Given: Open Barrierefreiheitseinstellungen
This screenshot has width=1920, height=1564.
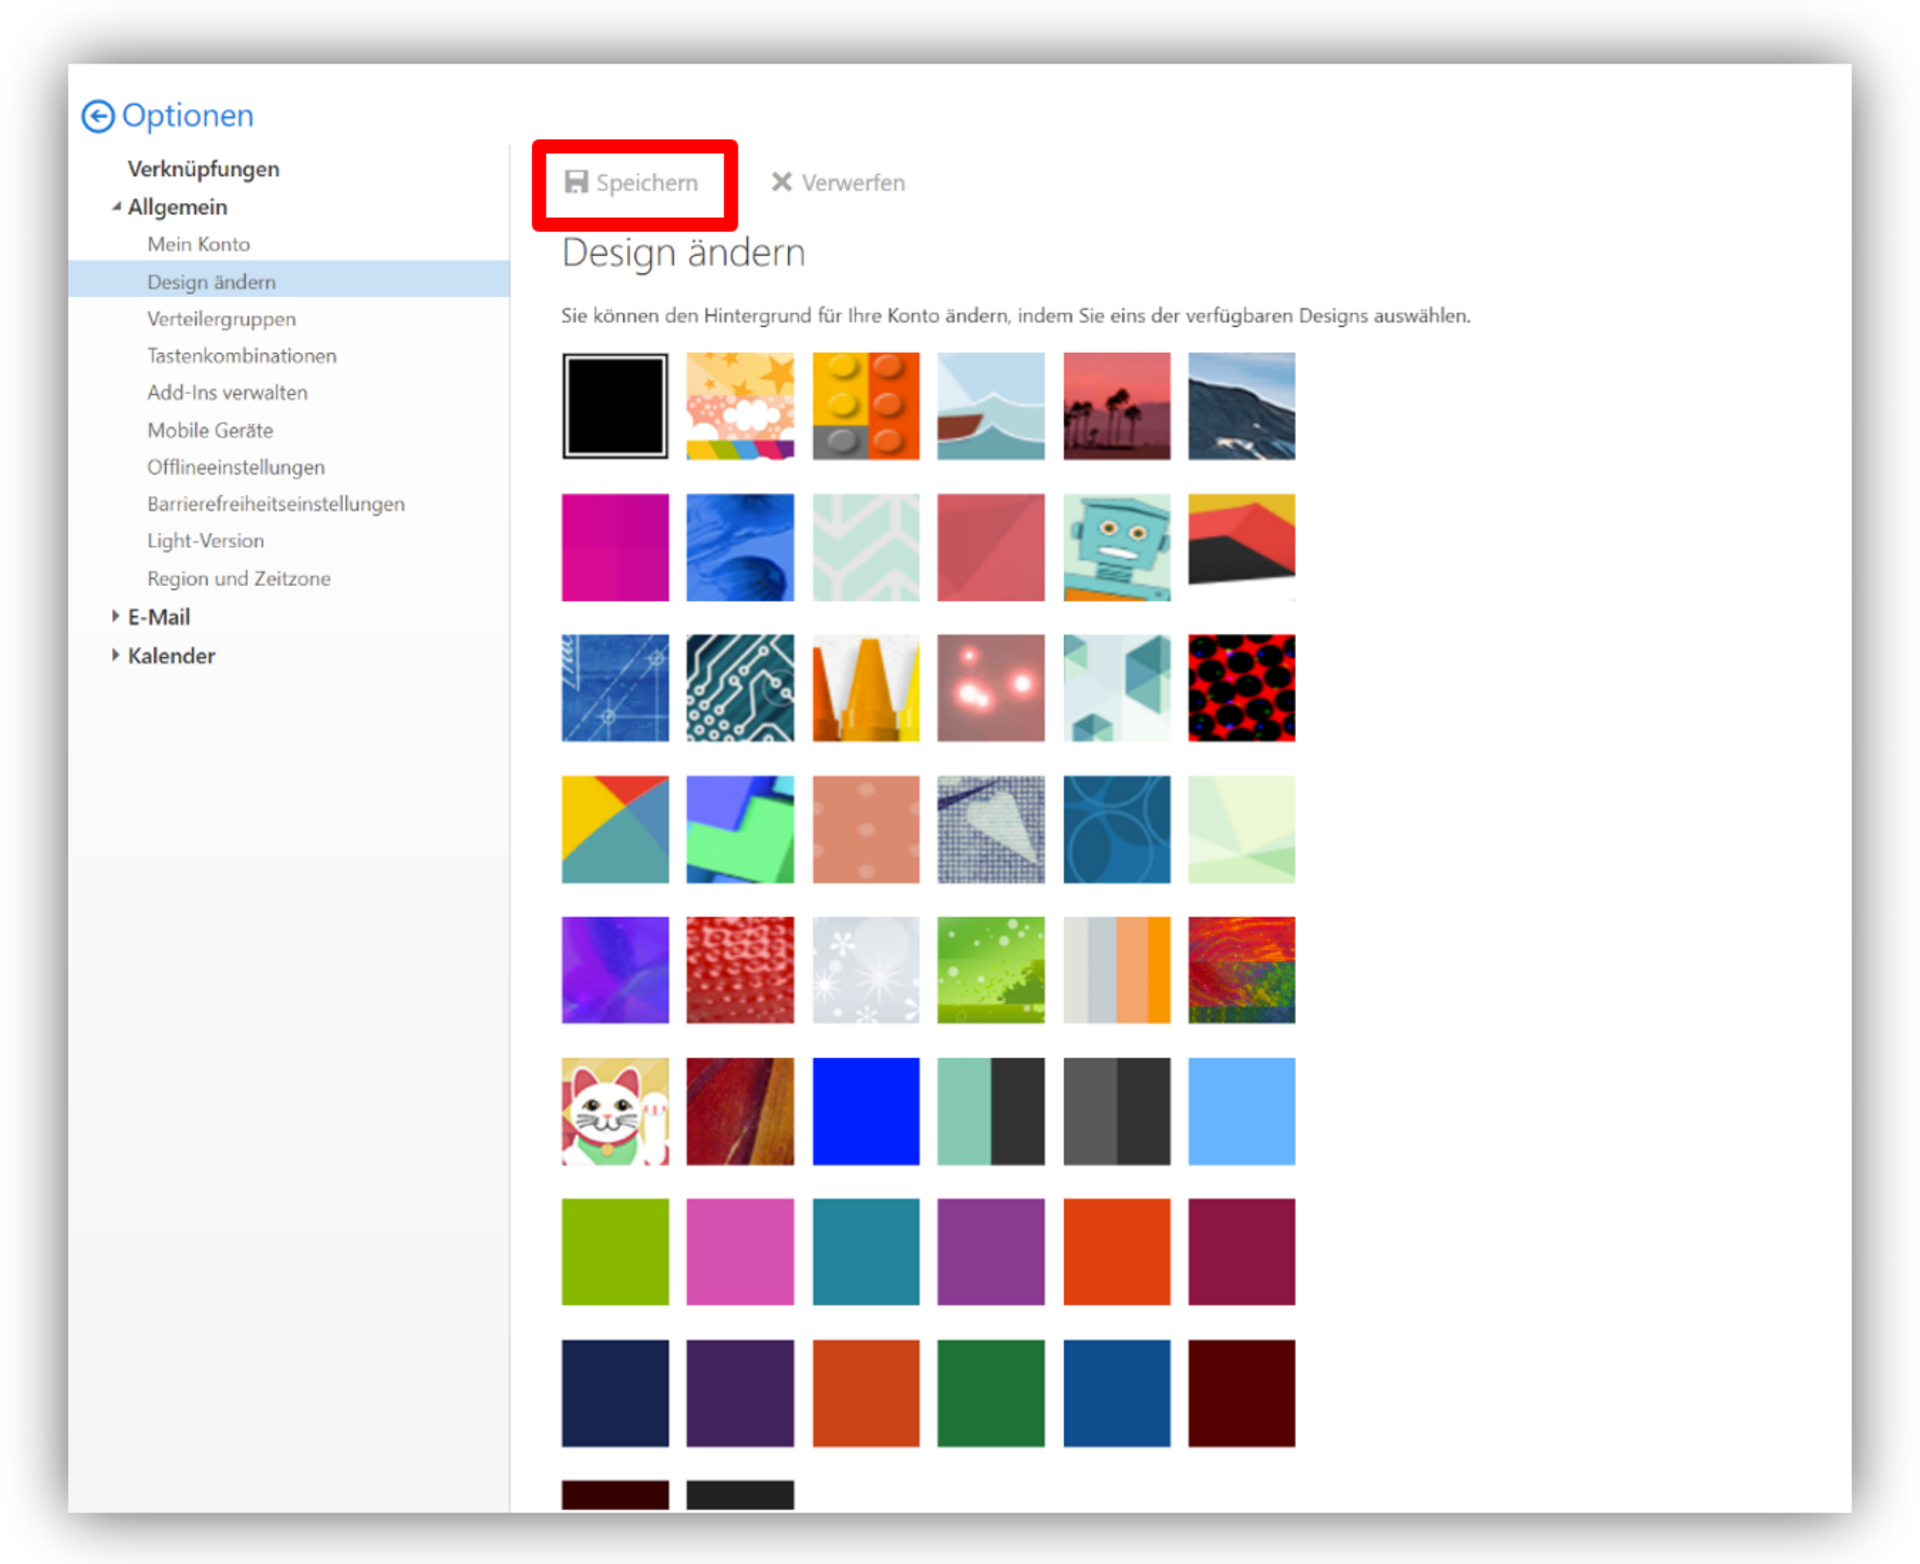Looking at the screenshot, I should (x=275, y=504).
